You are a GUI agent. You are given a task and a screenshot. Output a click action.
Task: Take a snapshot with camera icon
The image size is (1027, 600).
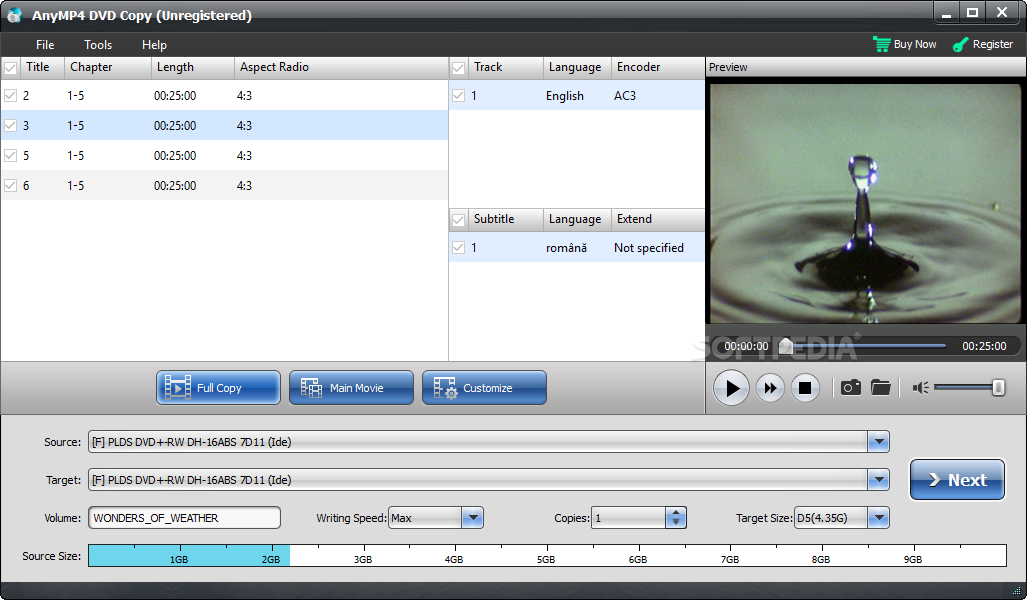[850, 388]
